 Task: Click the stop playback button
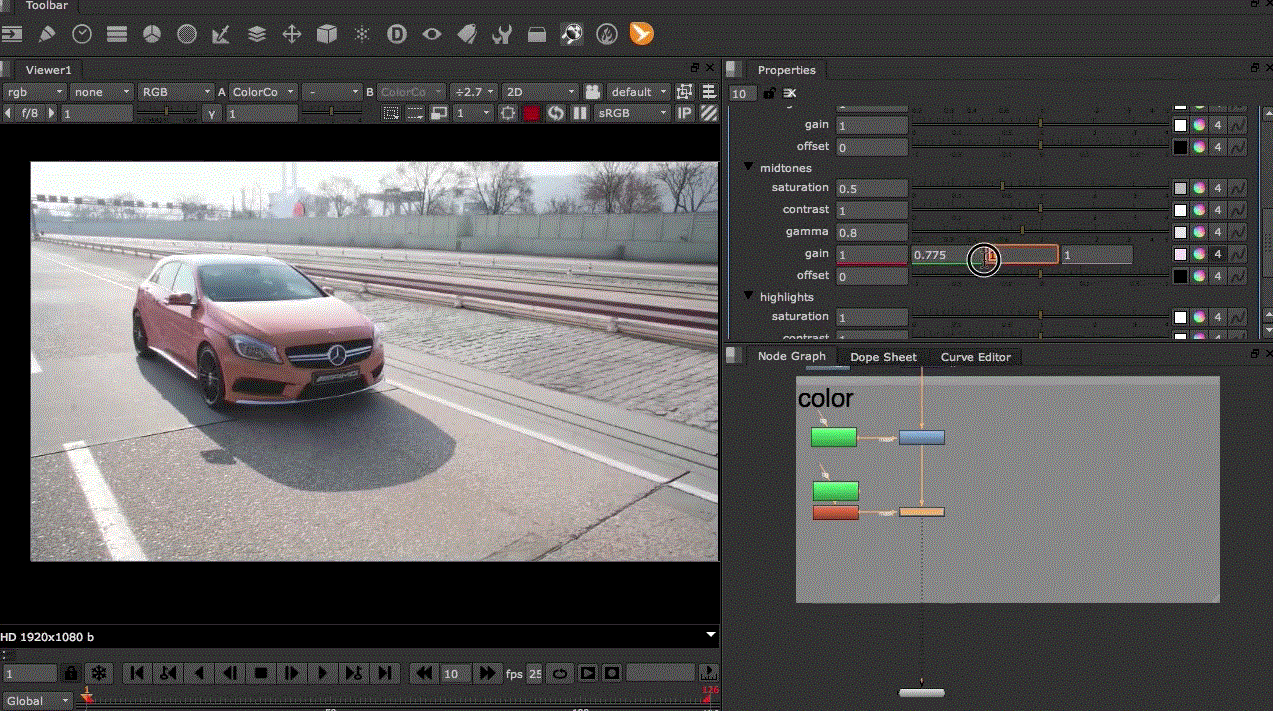point(261,674)
